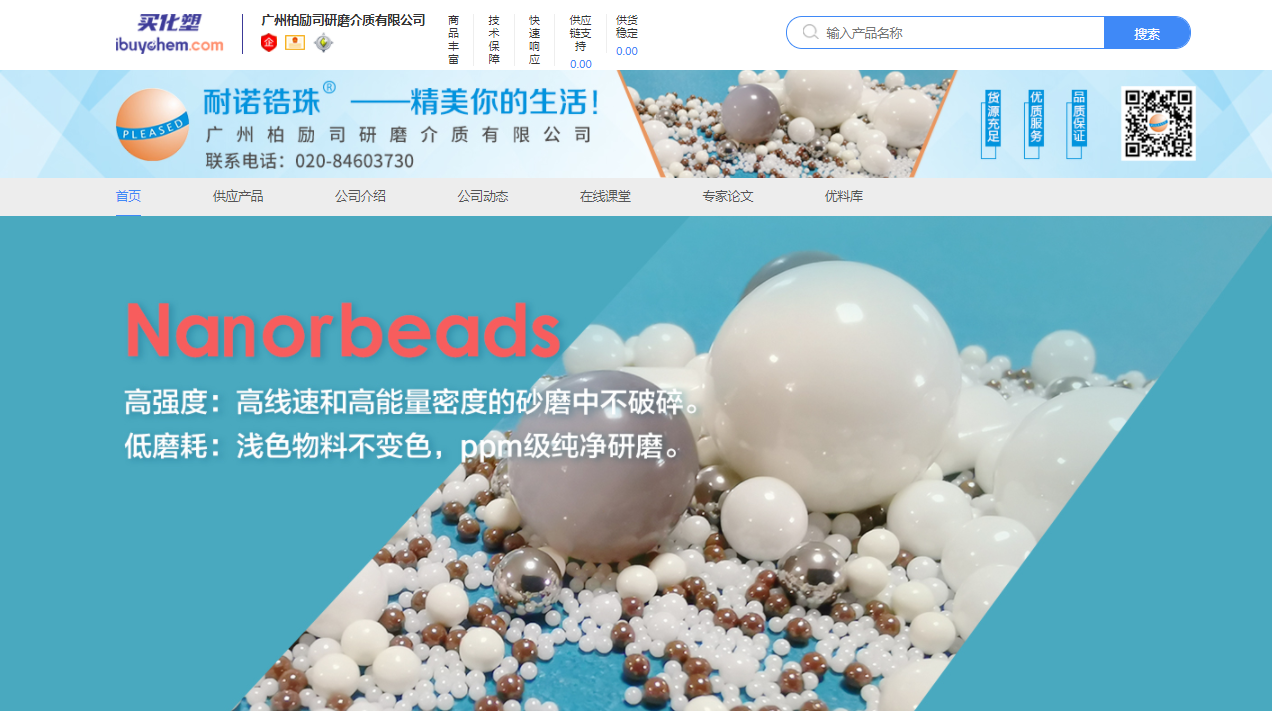
Task: Click the orange PLEASED ball logo
Action: point(152,125)
